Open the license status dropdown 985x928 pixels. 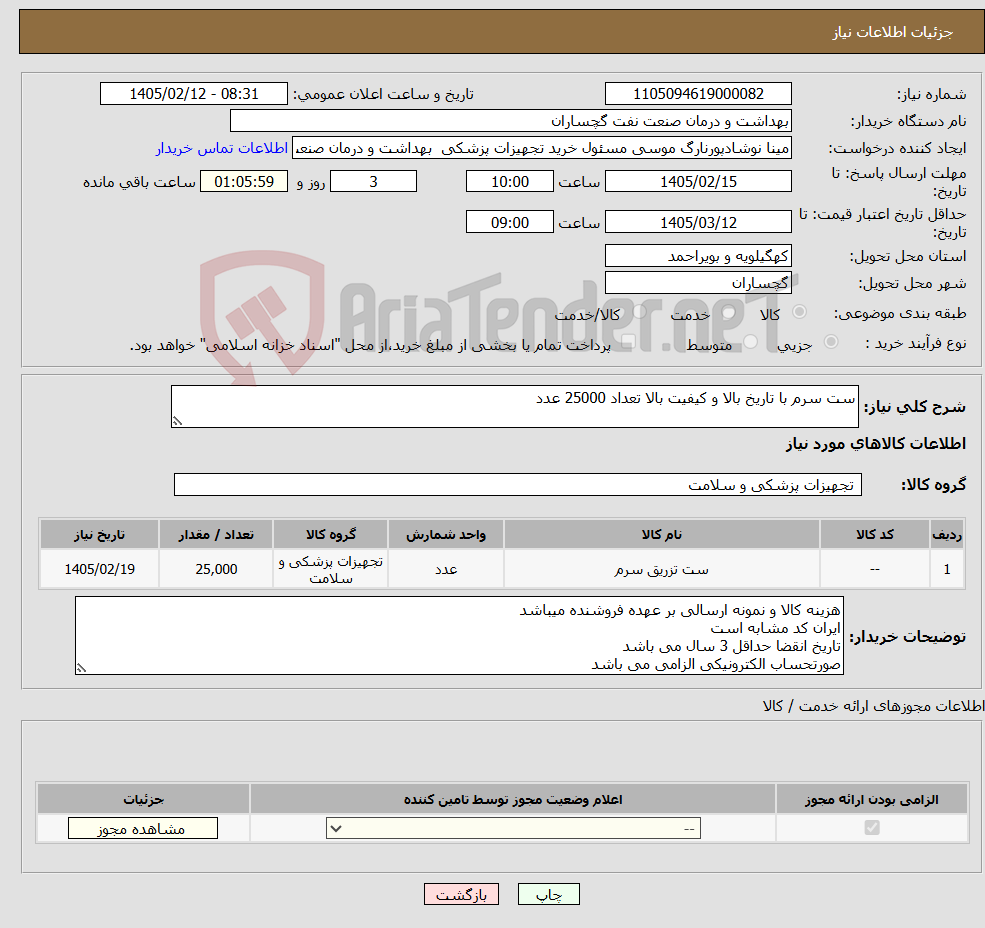tap(513, 828)
